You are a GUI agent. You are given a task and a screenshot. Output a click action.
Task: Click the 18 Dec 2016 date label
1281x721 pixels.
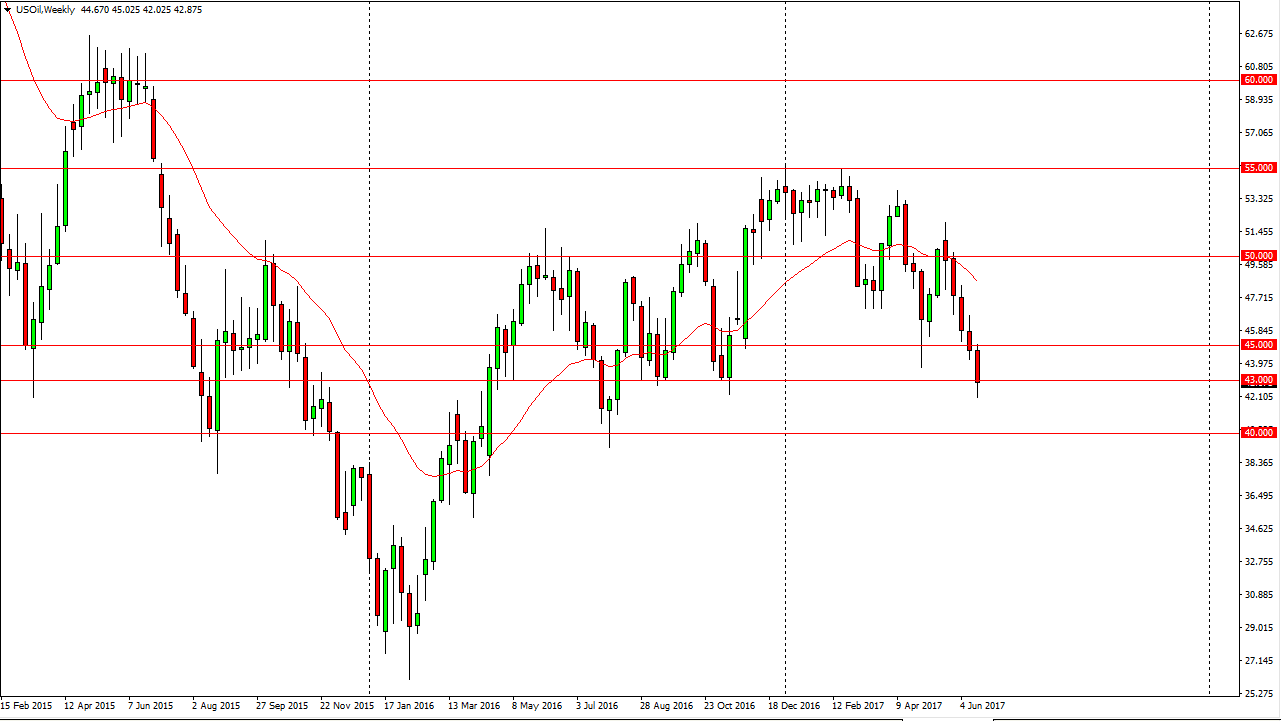794,706
